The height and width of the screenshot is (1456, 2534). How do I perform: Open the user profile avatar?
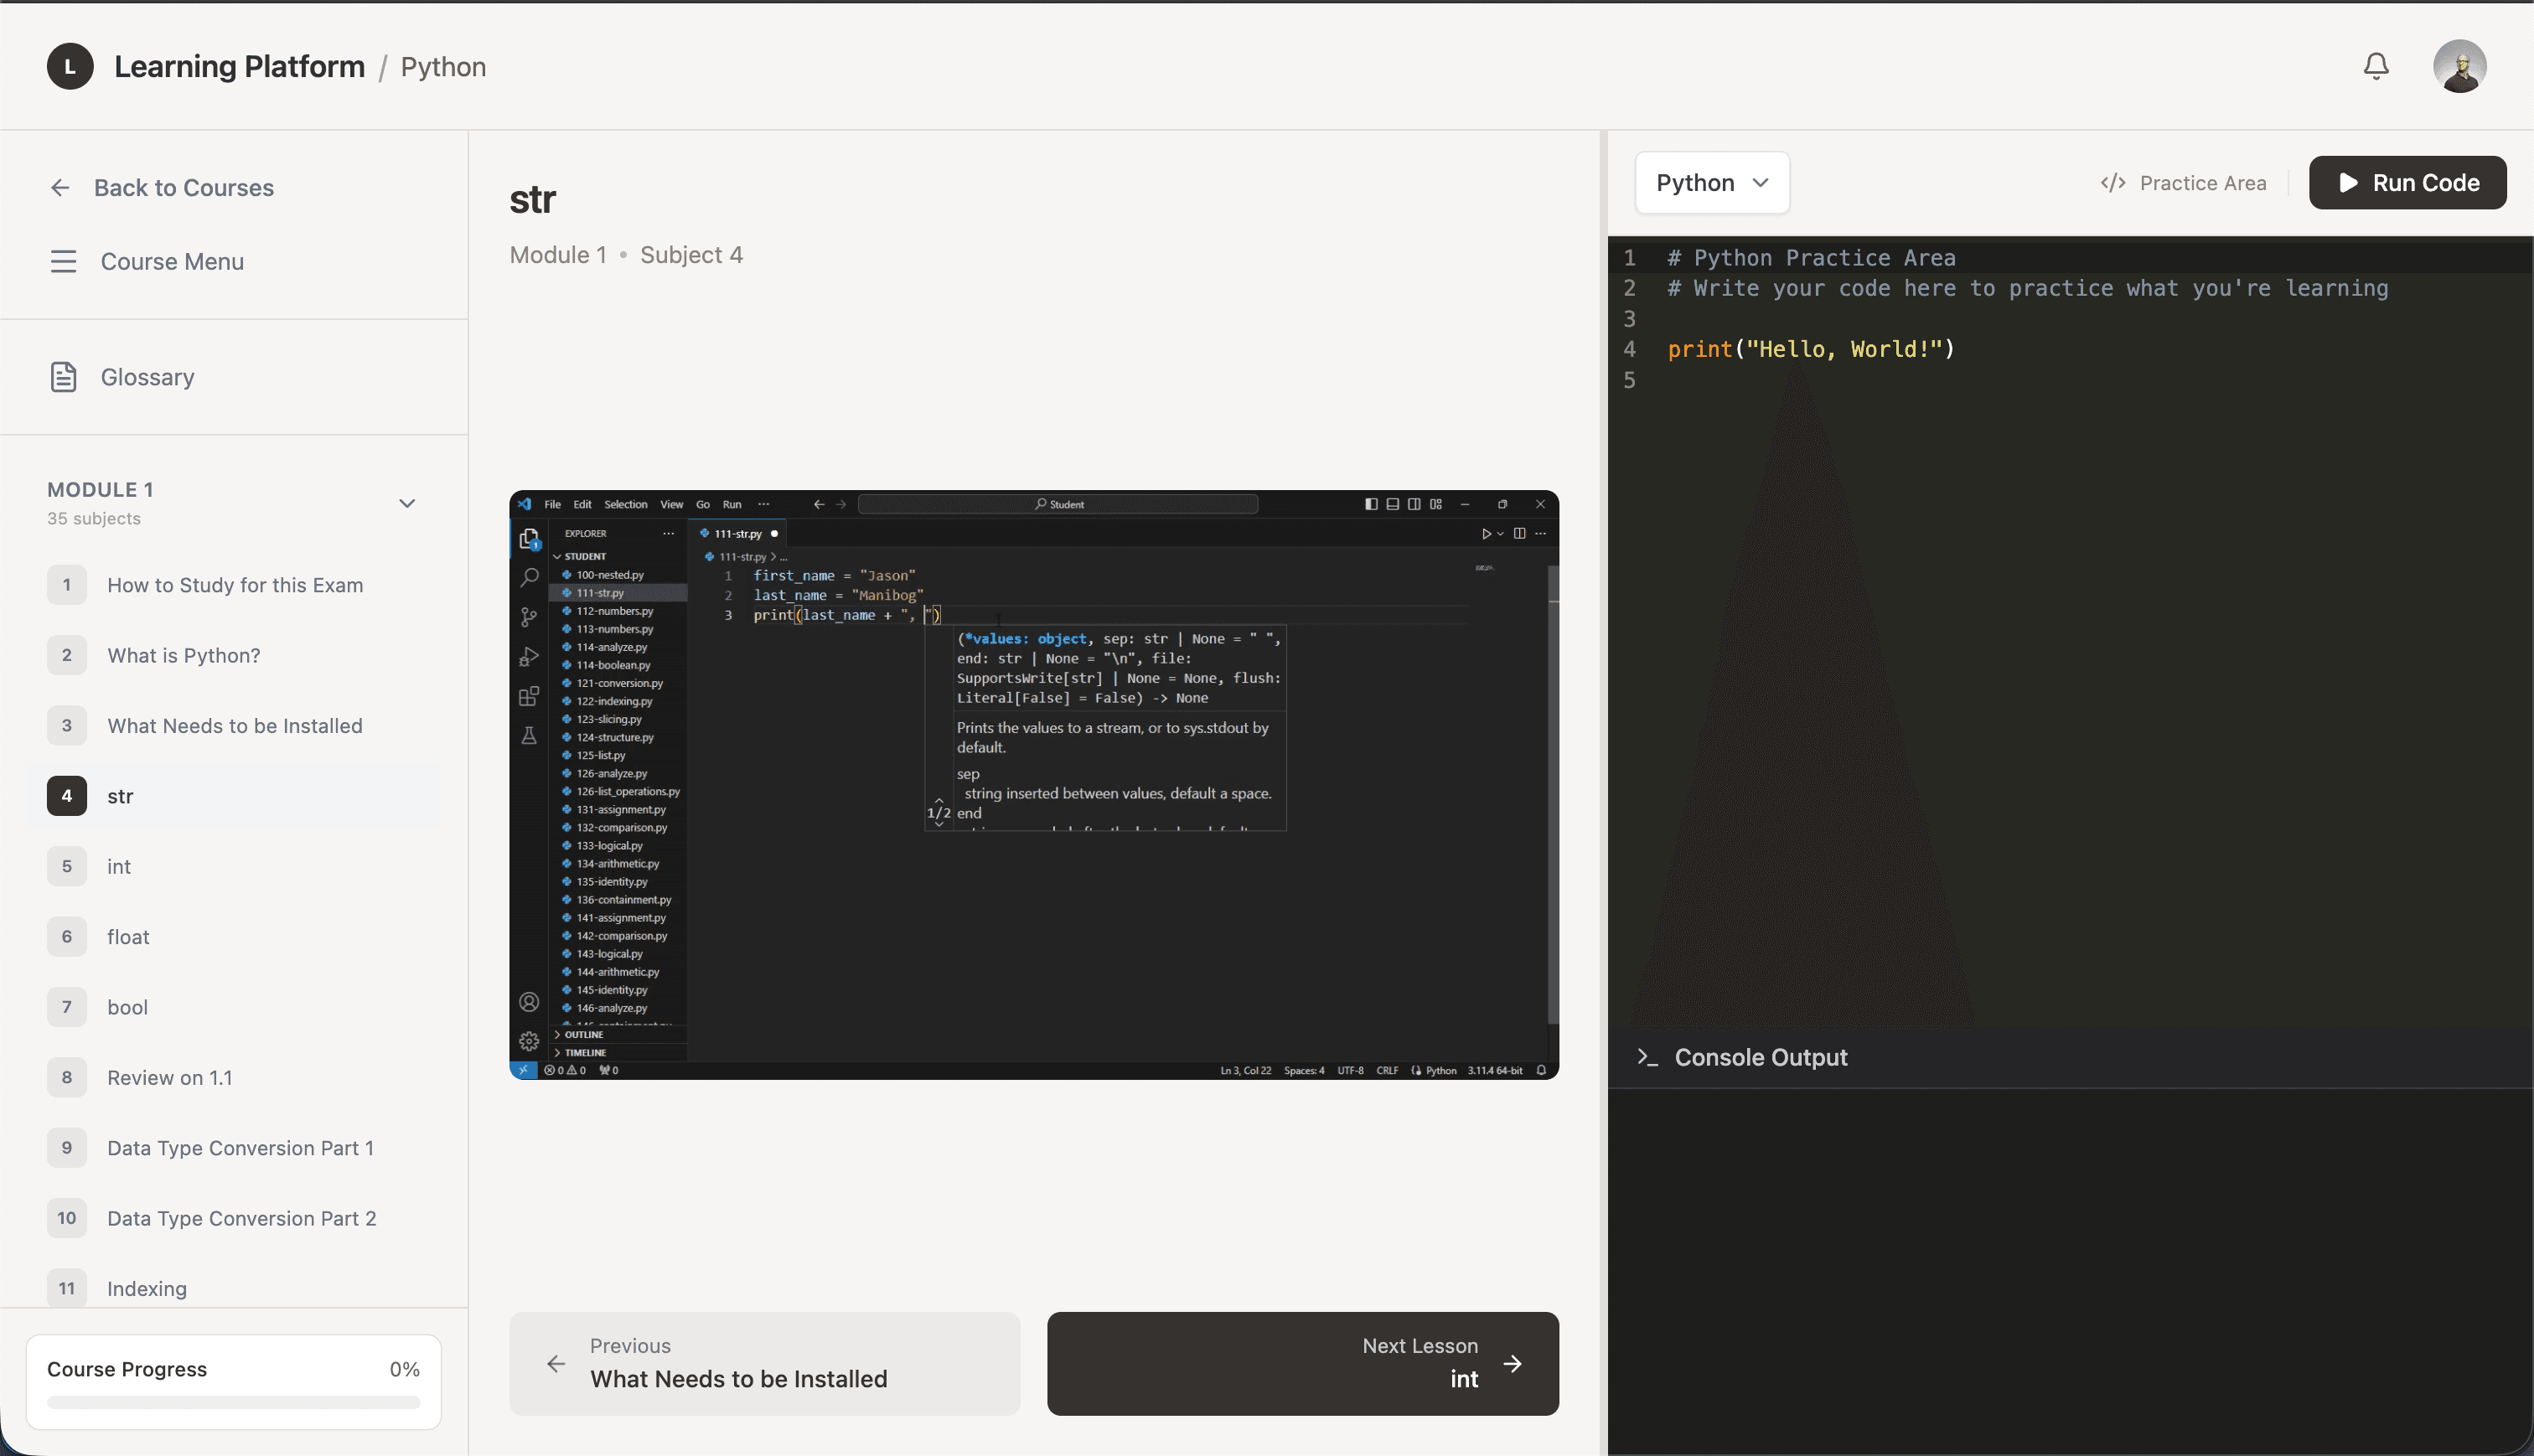coord(2459,66)
